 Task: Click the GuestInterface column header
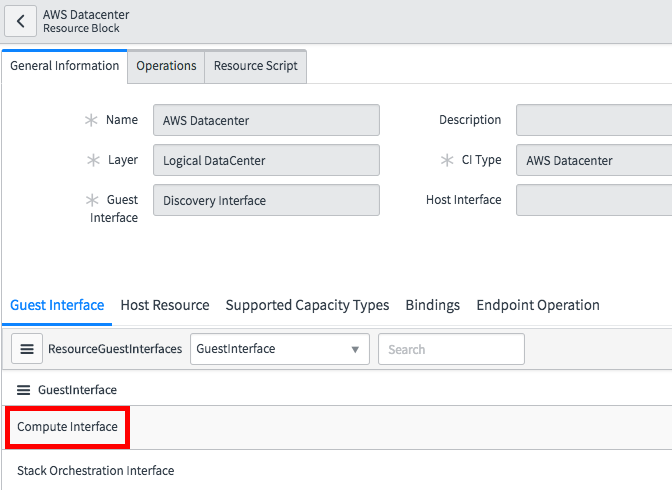pyautogui.click(x=77, y=390)
